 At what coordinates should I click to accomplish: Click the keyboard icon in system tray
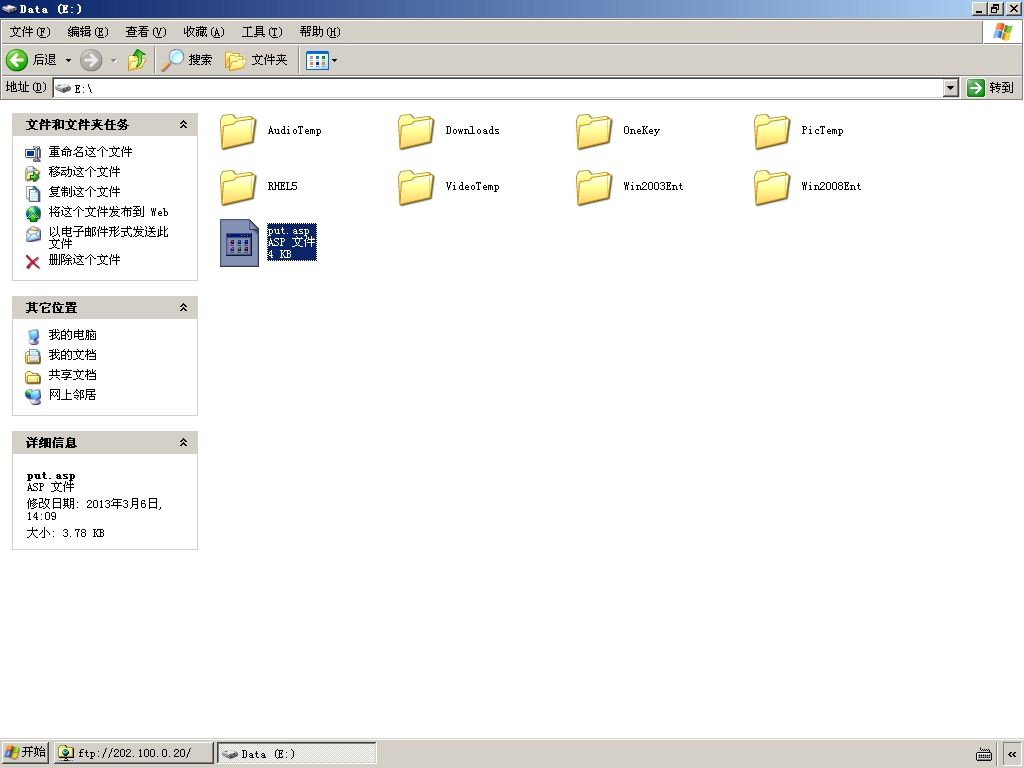click(x=984, y=754)
